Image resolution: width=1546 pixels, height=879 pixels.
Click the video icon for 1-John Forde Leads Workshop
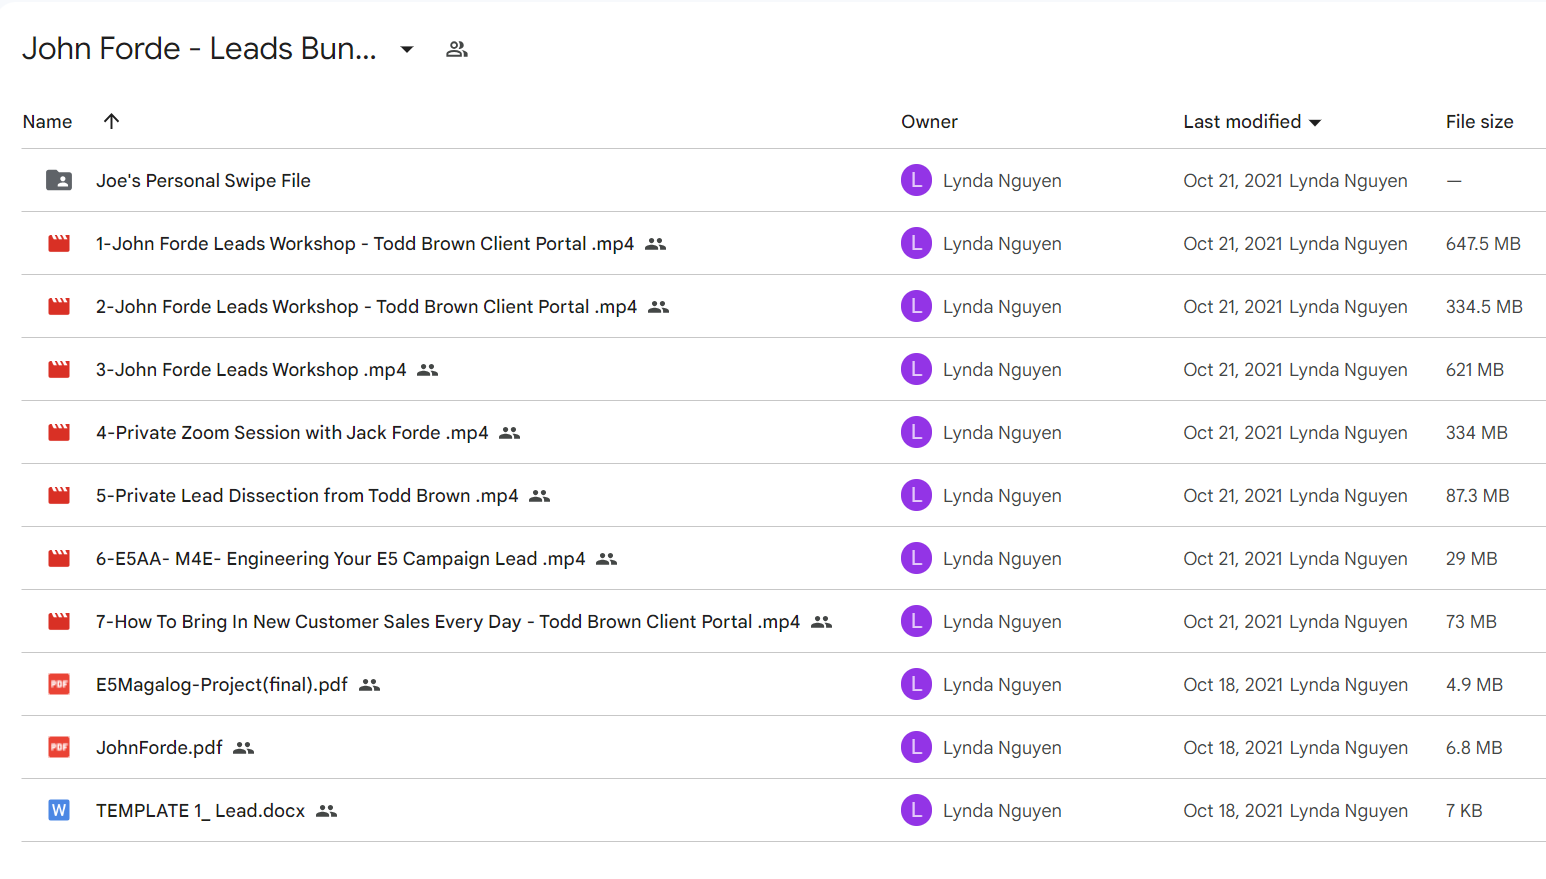[59, 243]
